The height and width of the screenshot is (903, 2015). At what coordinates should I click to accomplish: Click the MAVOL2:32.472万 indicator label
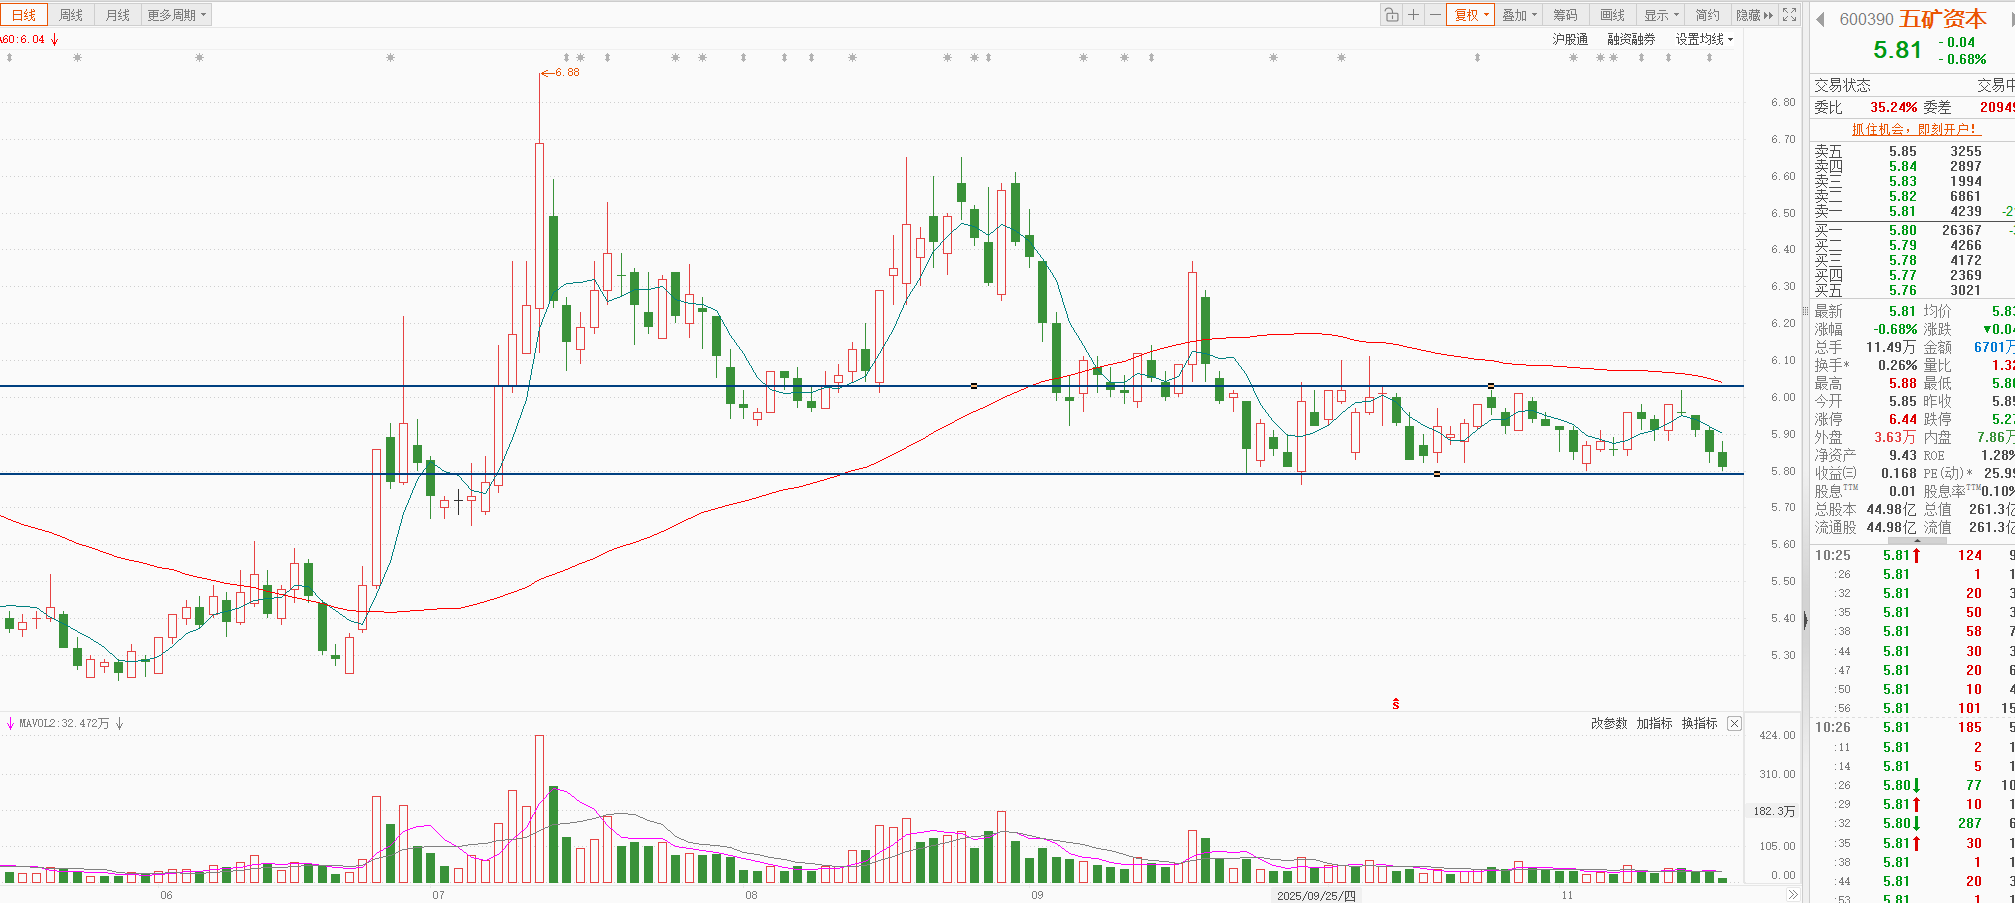[x=64, y=723]
